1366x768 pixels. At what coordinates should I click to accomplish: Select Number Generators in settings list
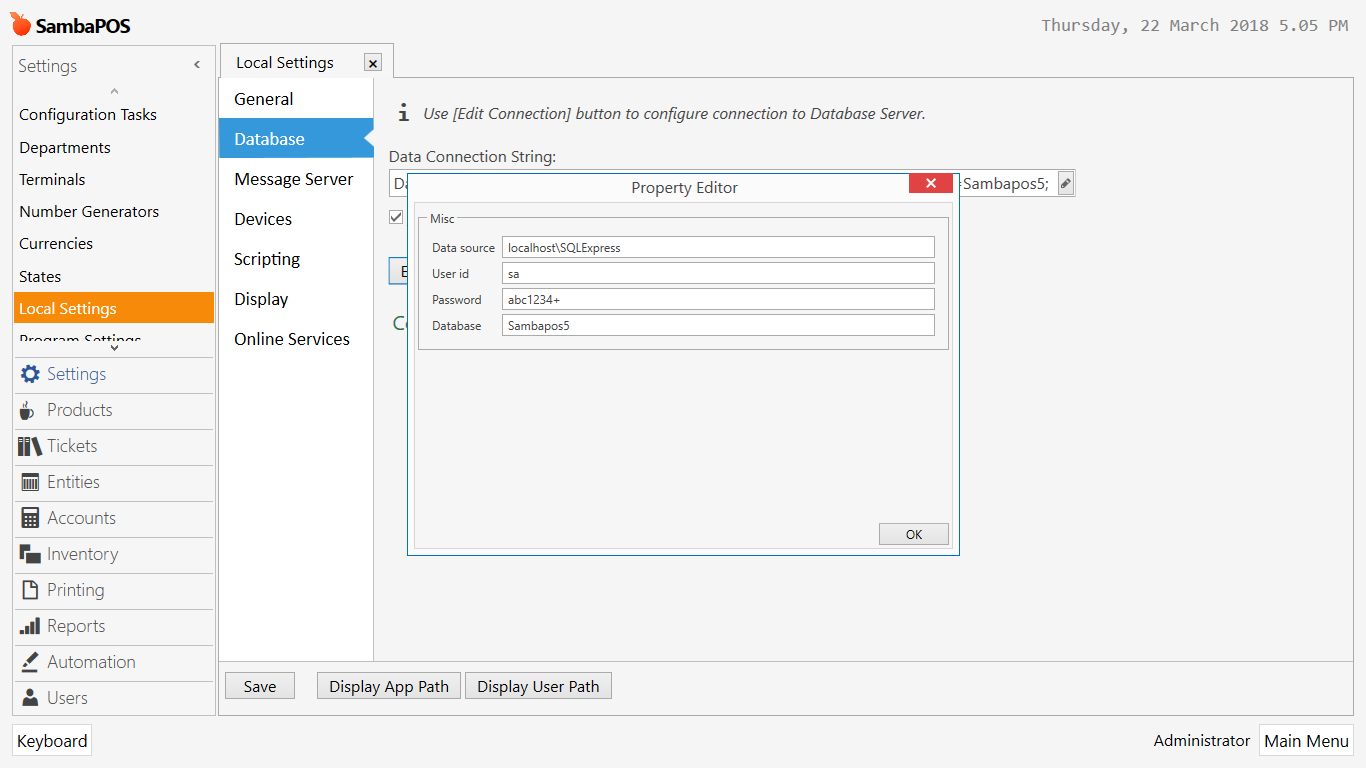tap(114, 211)
